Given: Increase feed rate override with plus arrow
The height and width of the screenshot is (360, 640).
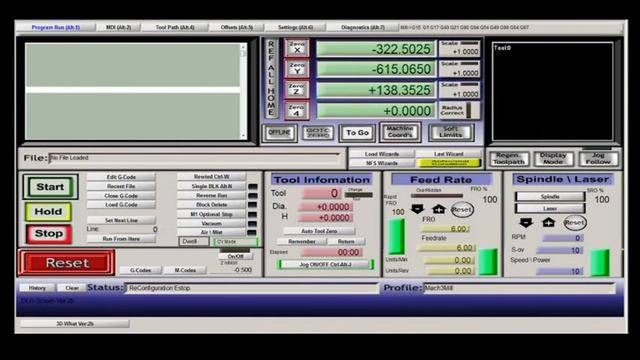Looking at the screenshot, I should click(438, 209).
